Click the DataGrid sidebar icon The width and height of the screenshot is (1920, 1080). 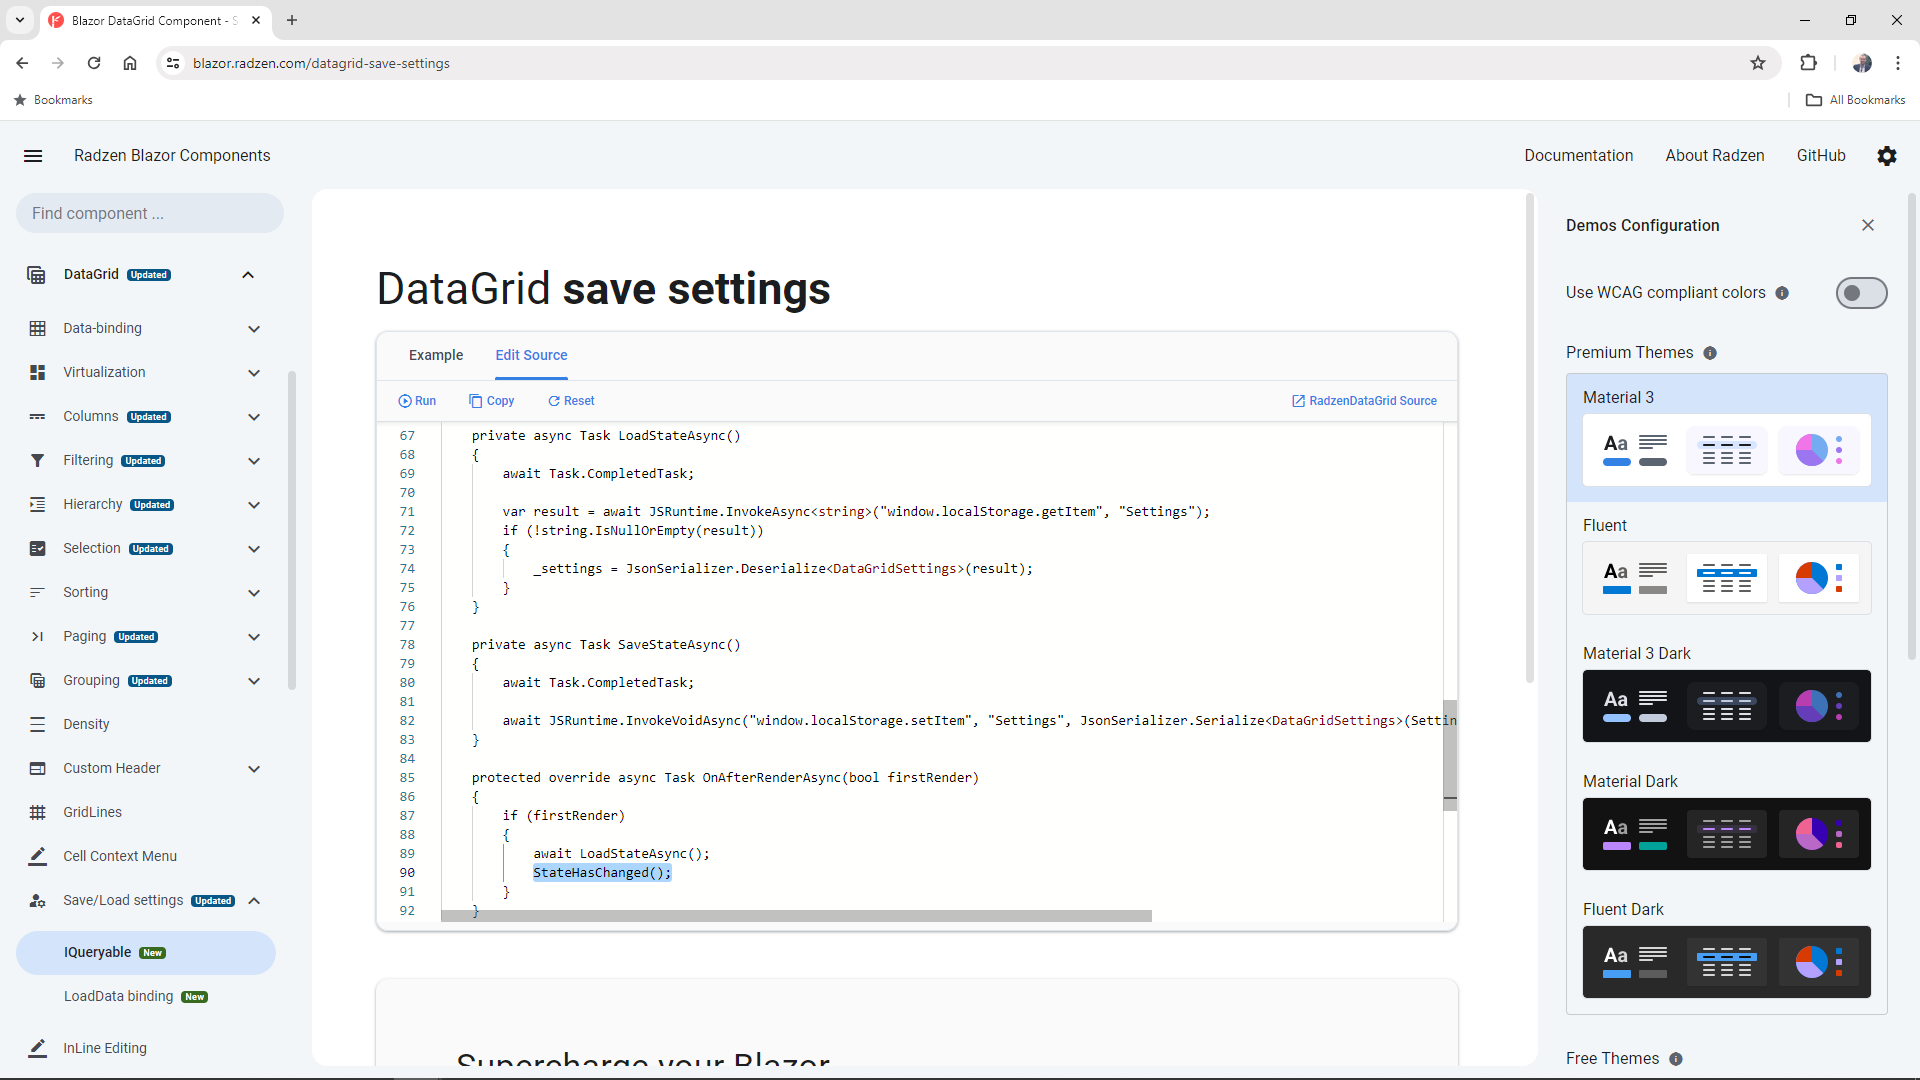click(x=36, y=275)
